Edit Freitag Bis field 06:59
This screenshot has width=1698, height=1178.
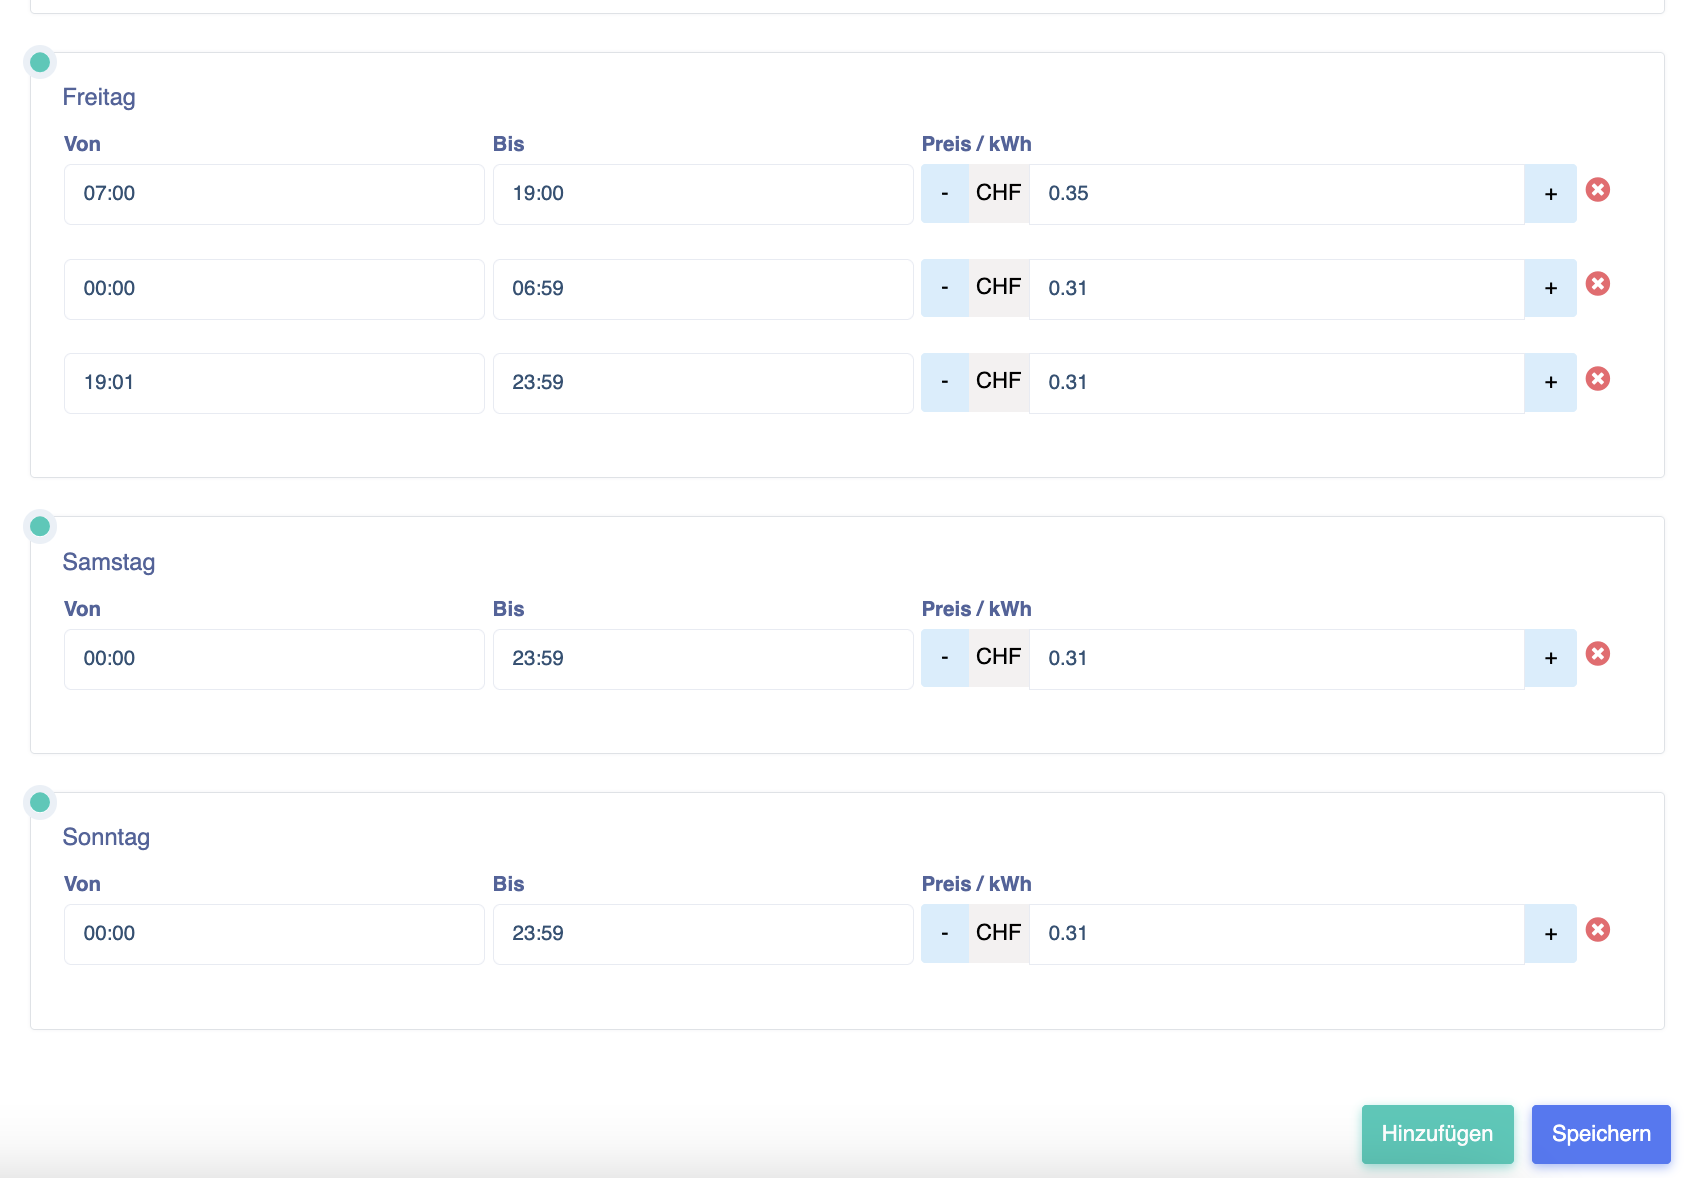click(x=703, y=289)
